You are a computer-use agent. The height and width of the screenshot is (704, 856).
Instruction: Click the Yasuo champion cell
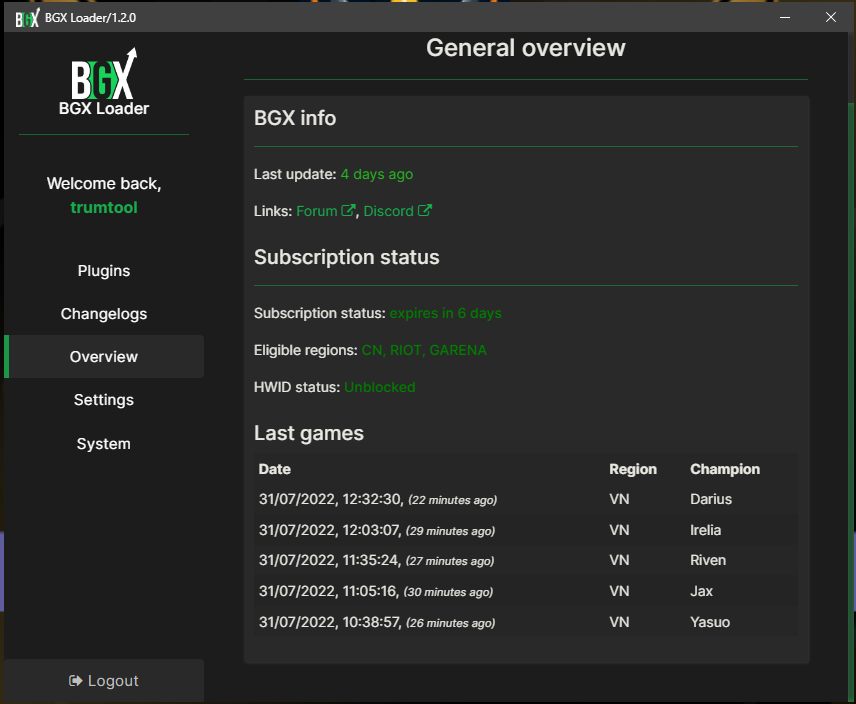[710, 623]
